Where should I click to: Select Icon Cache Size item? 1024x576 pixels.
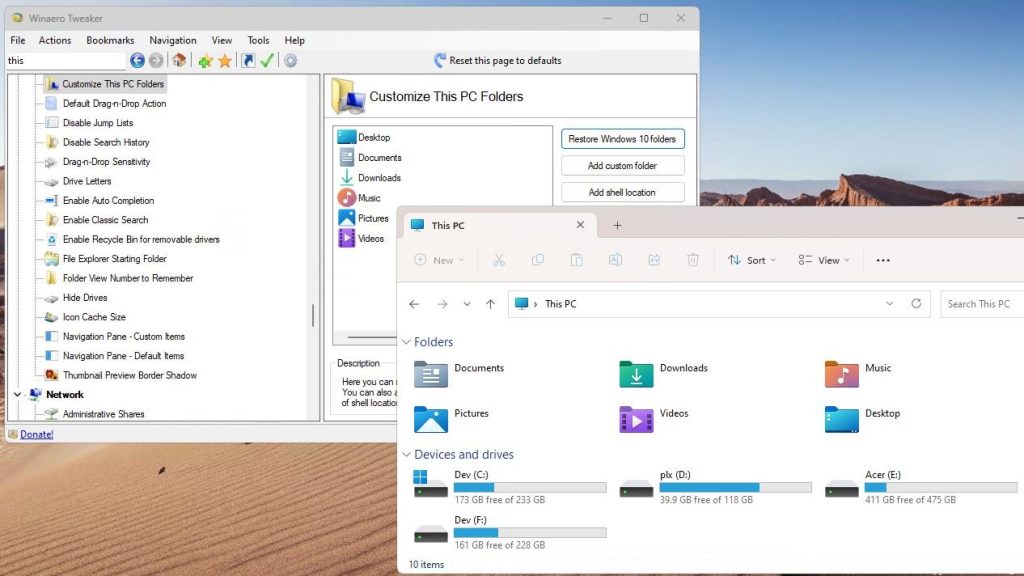[85, 317]
